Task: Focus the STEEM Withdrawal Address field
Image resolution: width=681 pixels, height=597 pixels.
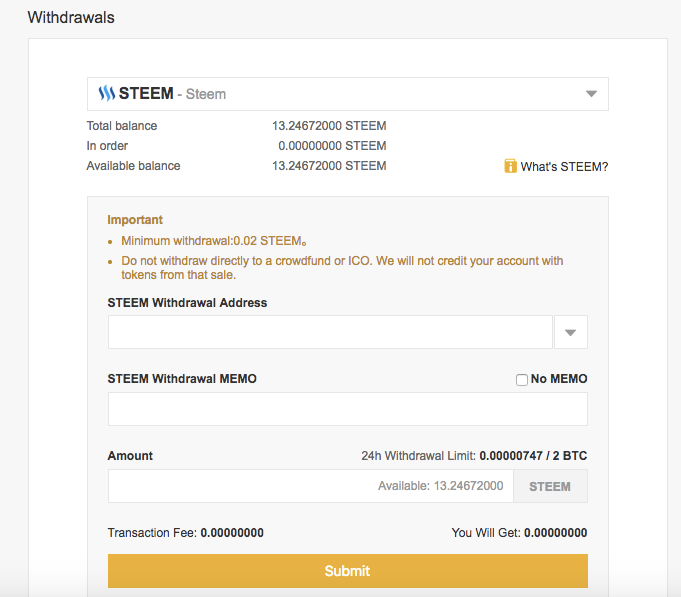Action: (x=330, y=333)
